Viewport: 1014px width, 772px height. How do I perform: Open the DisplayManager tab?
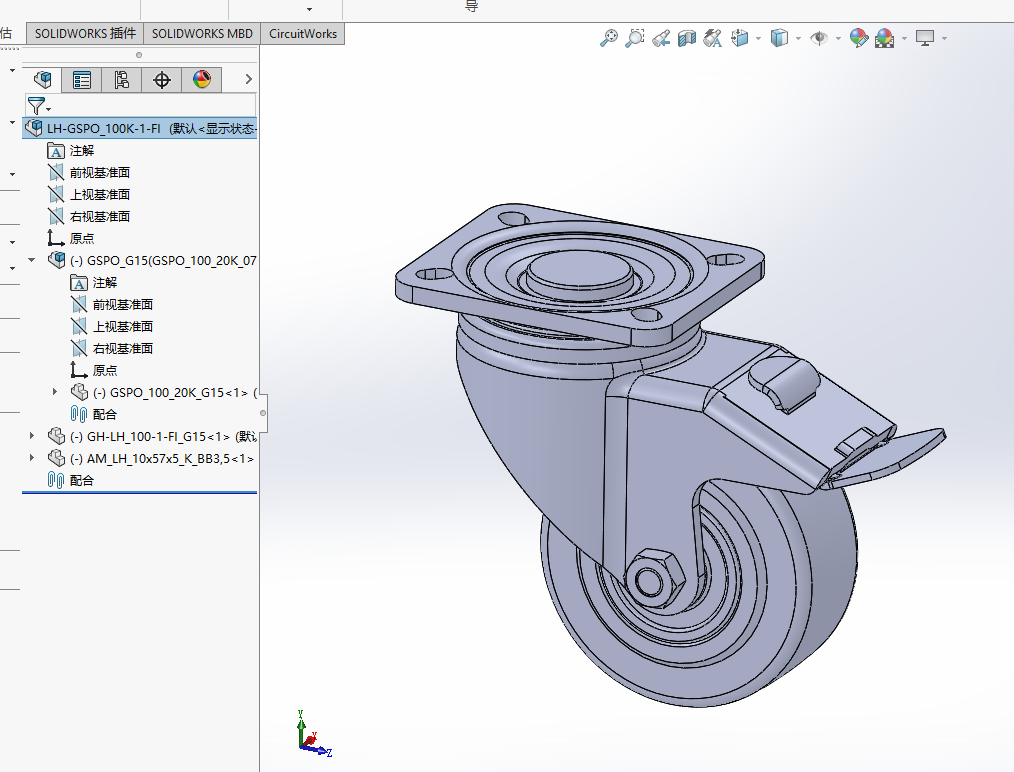[x=202, y=80]
